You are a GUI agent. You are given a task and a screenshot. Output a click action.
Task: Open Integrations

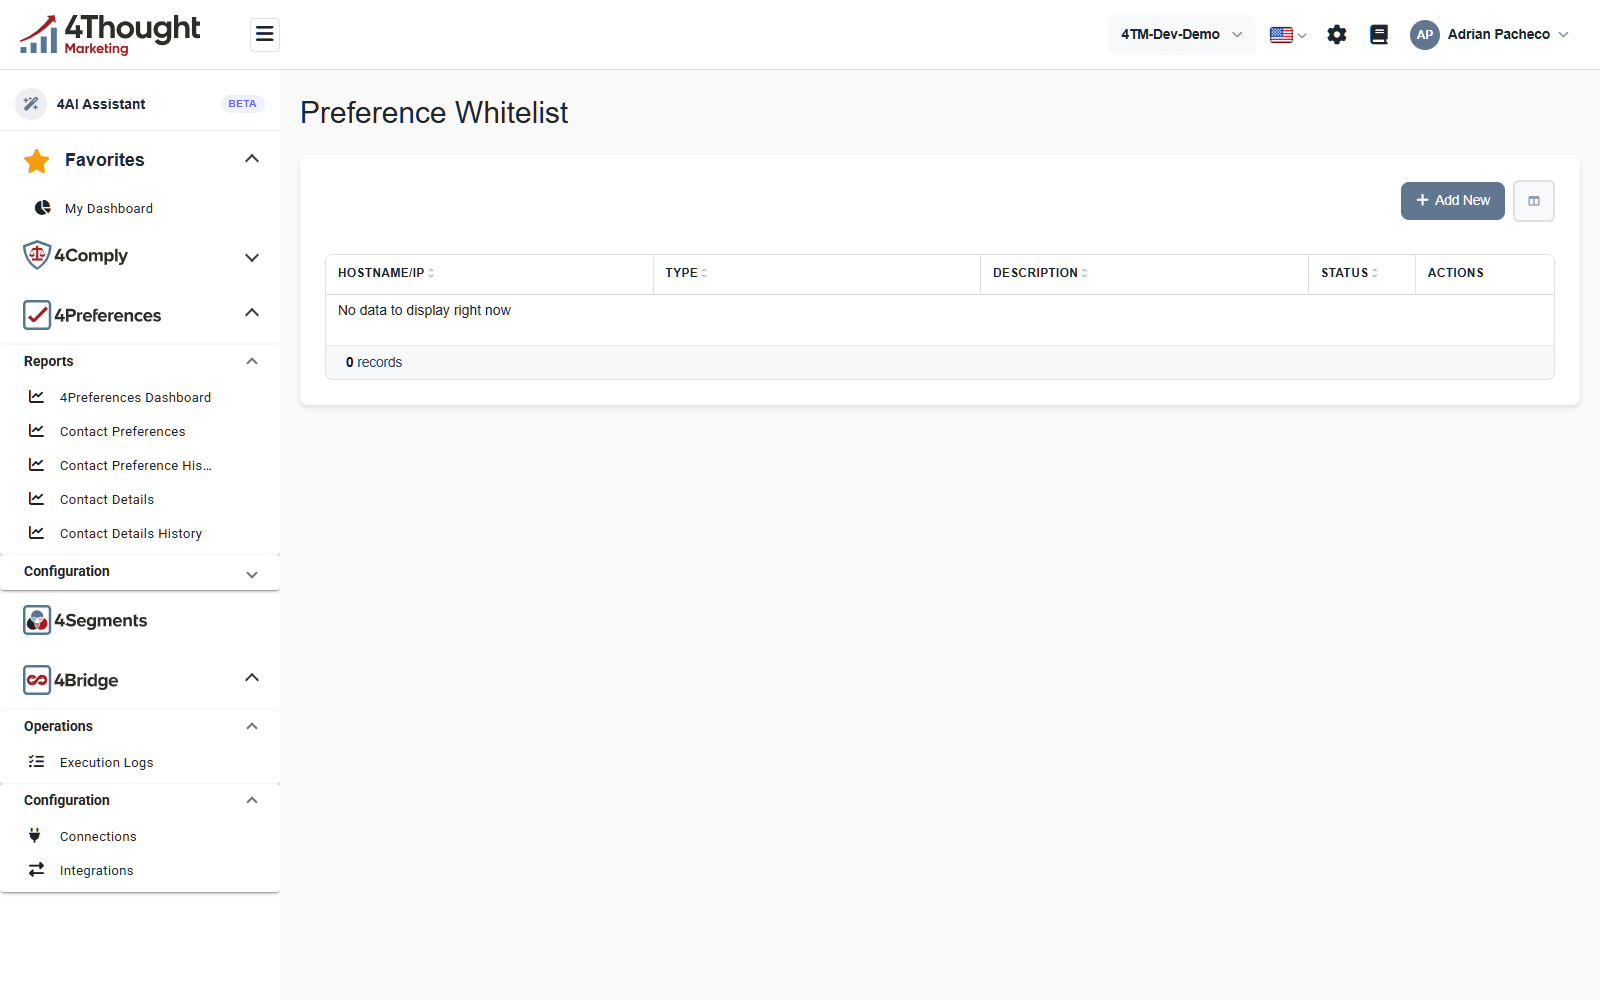click(x=96, y=871)
